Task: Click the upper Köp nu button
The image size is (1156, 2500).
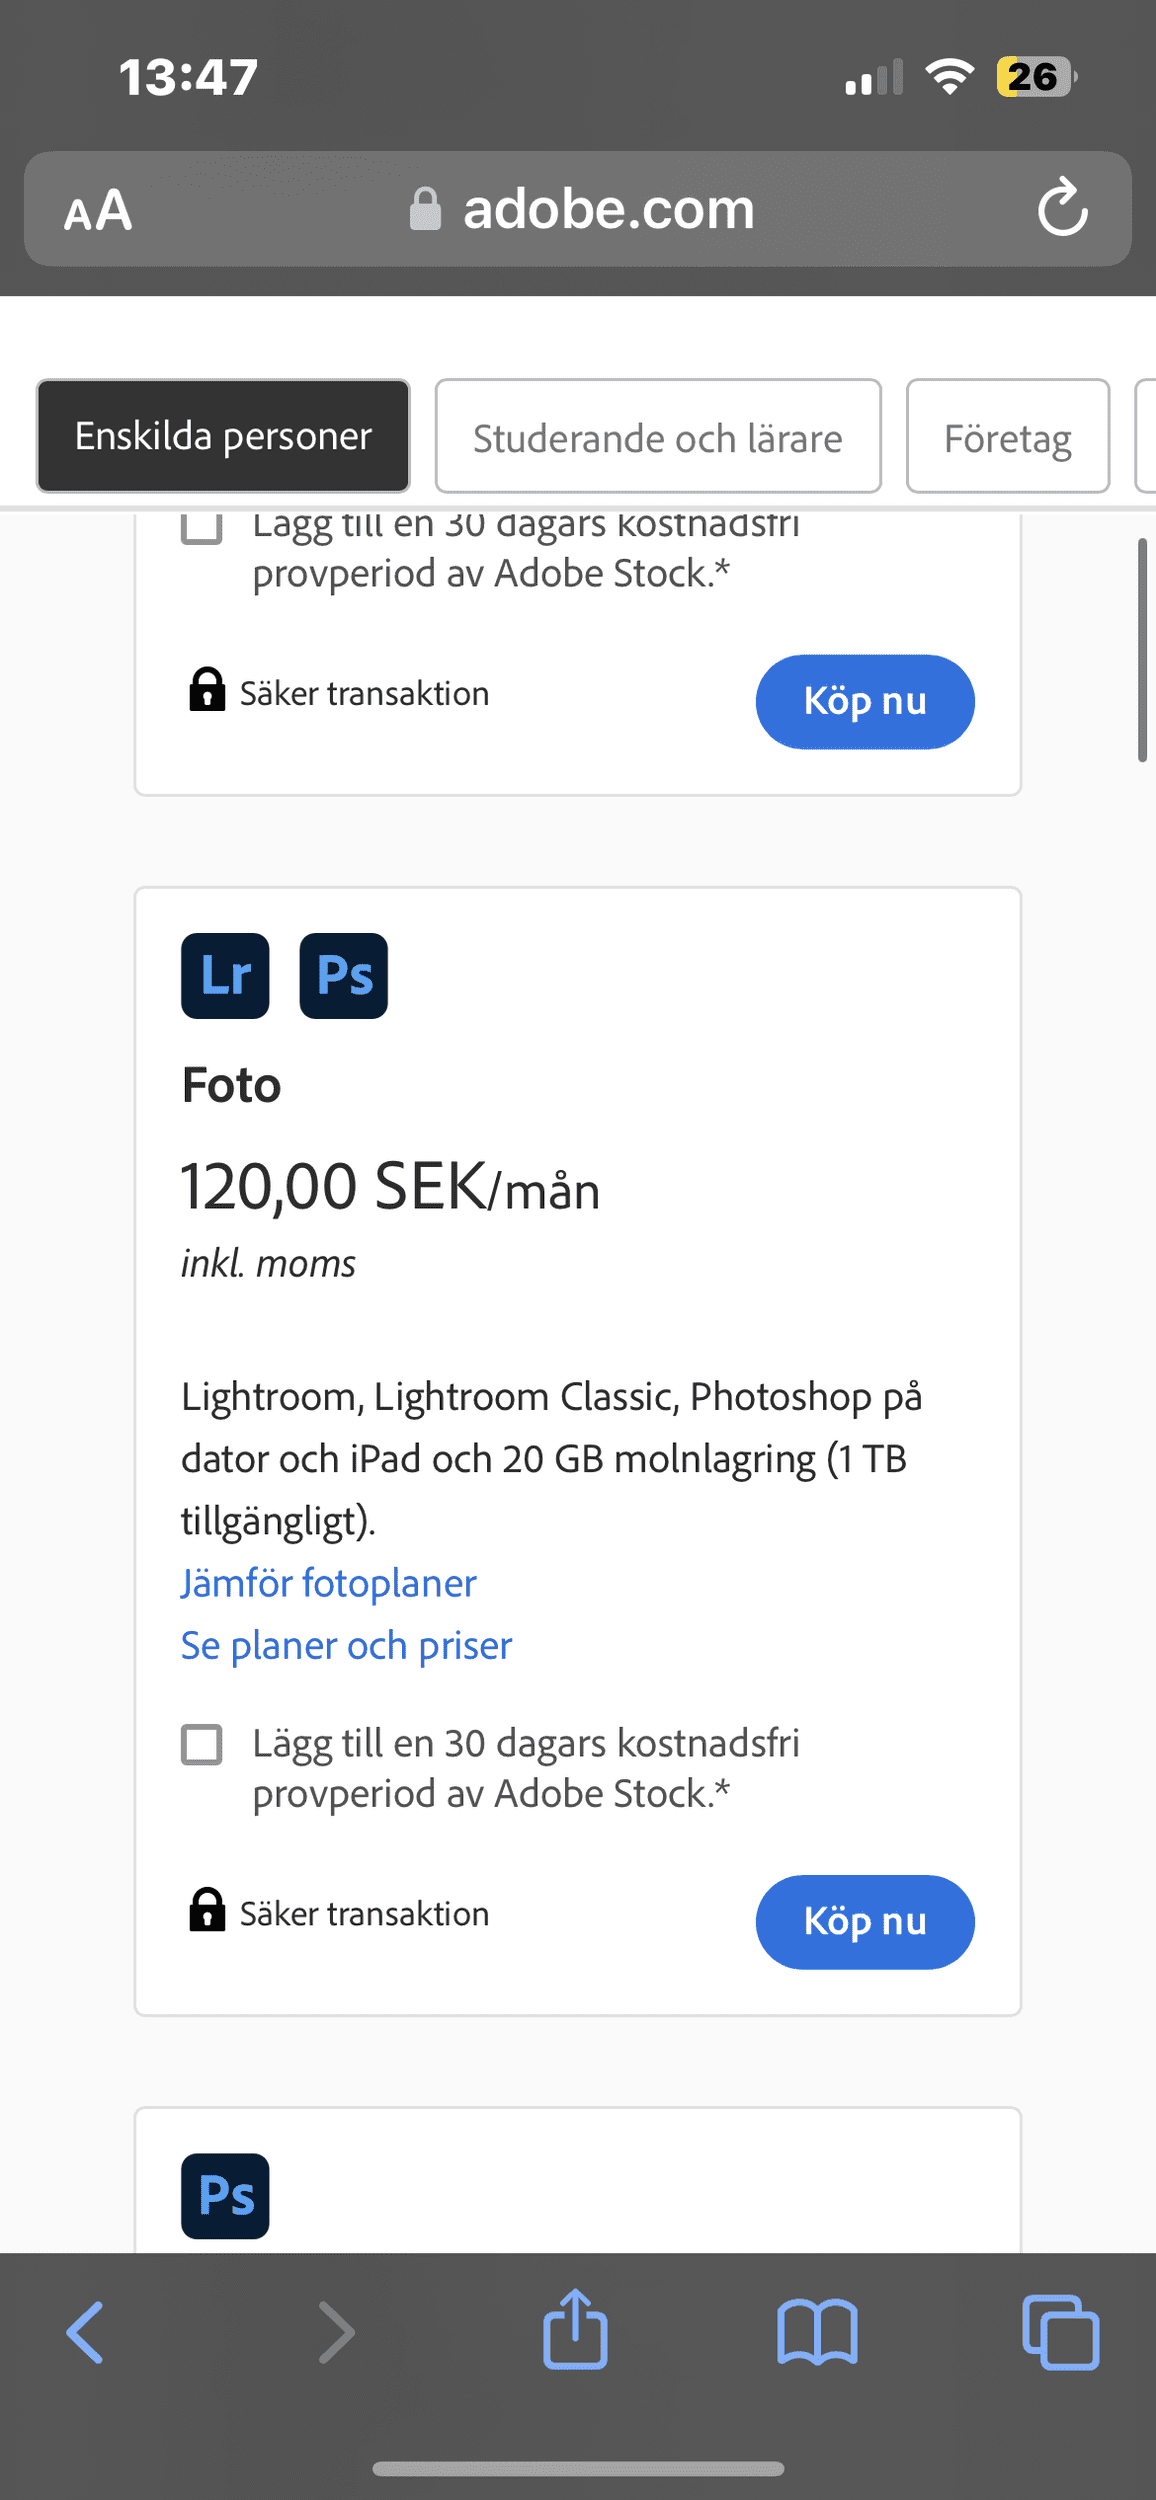Action: point(865,702)
